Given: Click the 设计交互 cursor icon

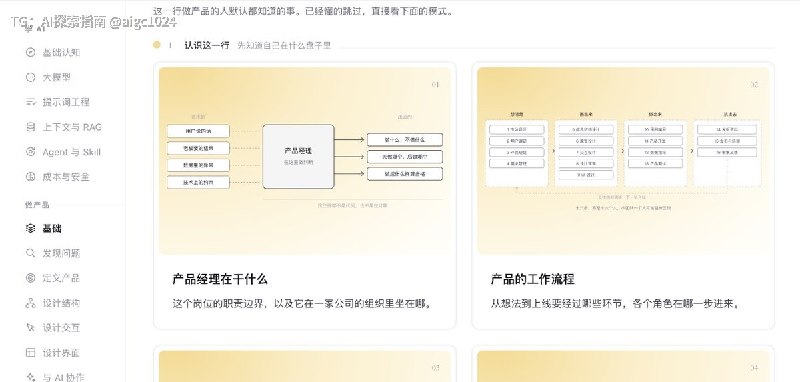Looking at the screenshot, I should (x=30, y=327).
